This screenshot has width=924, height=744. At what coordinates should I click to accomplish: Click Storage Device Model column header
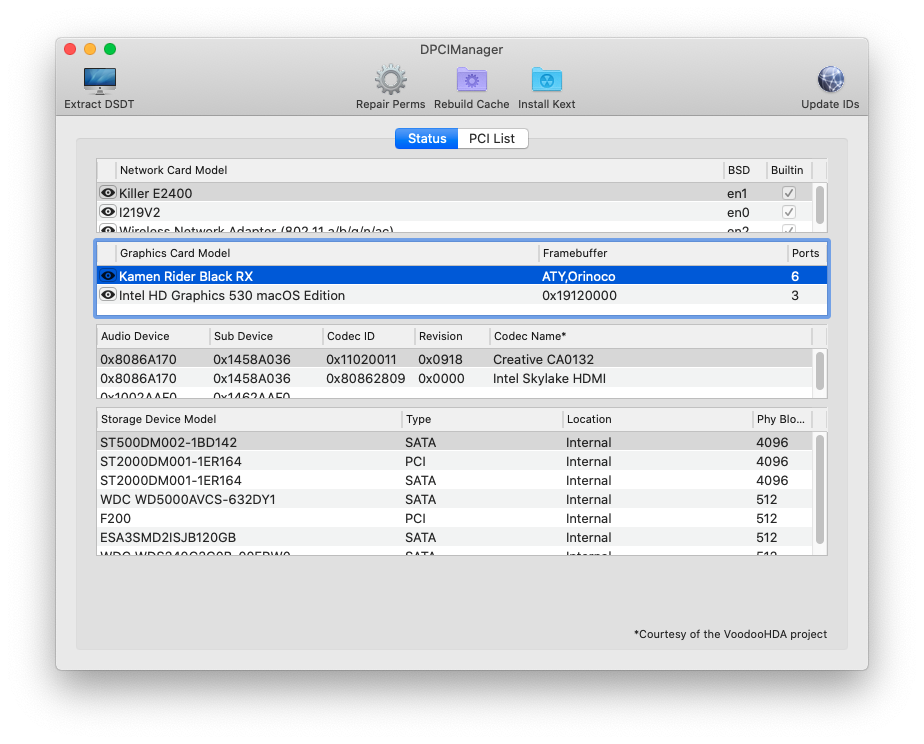[249, 419]
